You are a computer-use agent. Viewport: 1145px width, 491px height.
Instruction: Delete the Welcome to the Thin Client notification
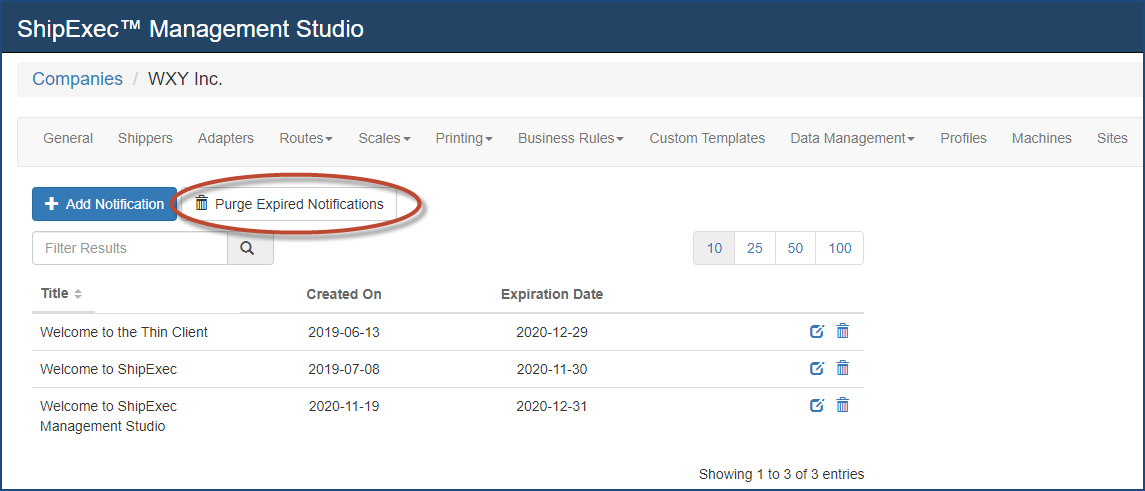click(842, 331)
